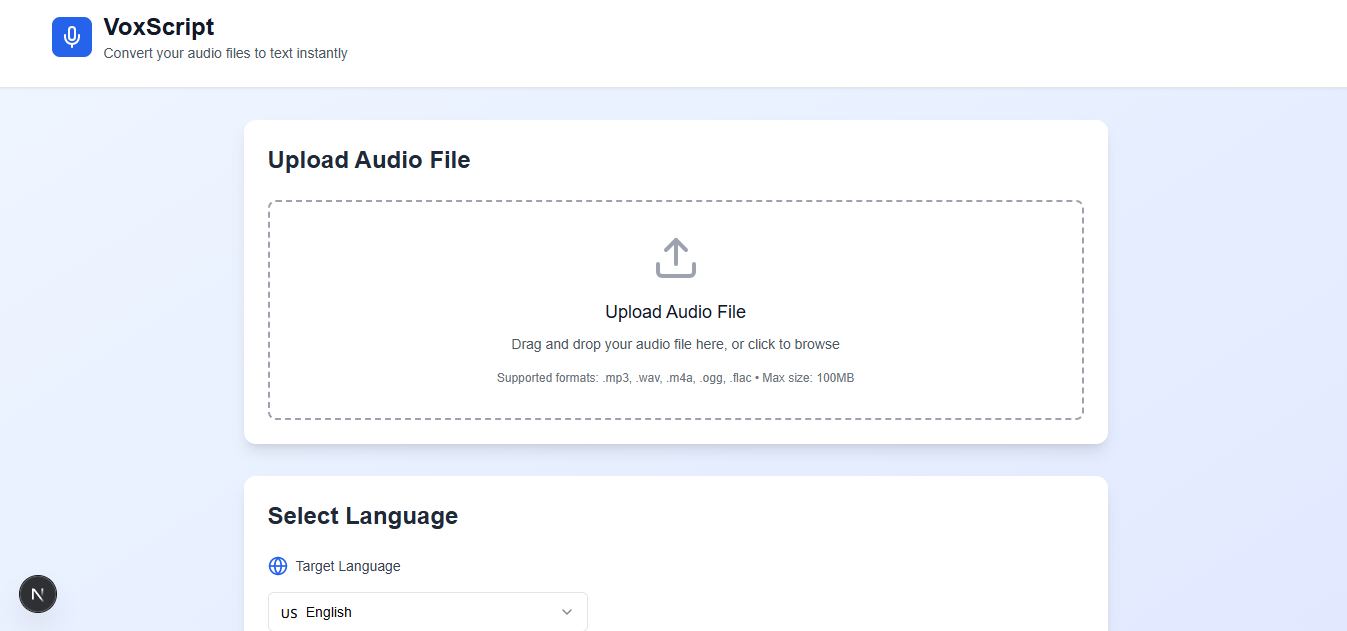Open the Next.js dev tools badge

click(38, 594)
